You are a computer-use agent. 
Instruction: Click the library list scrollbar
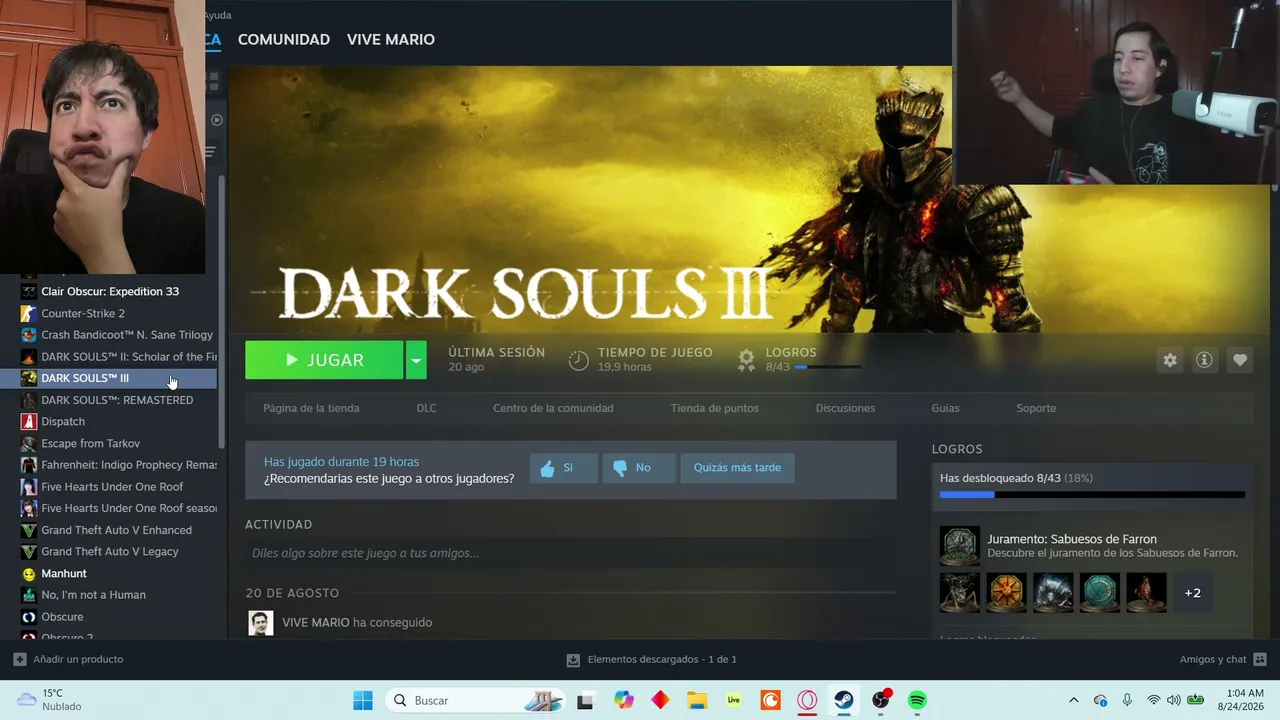(222, 312)
